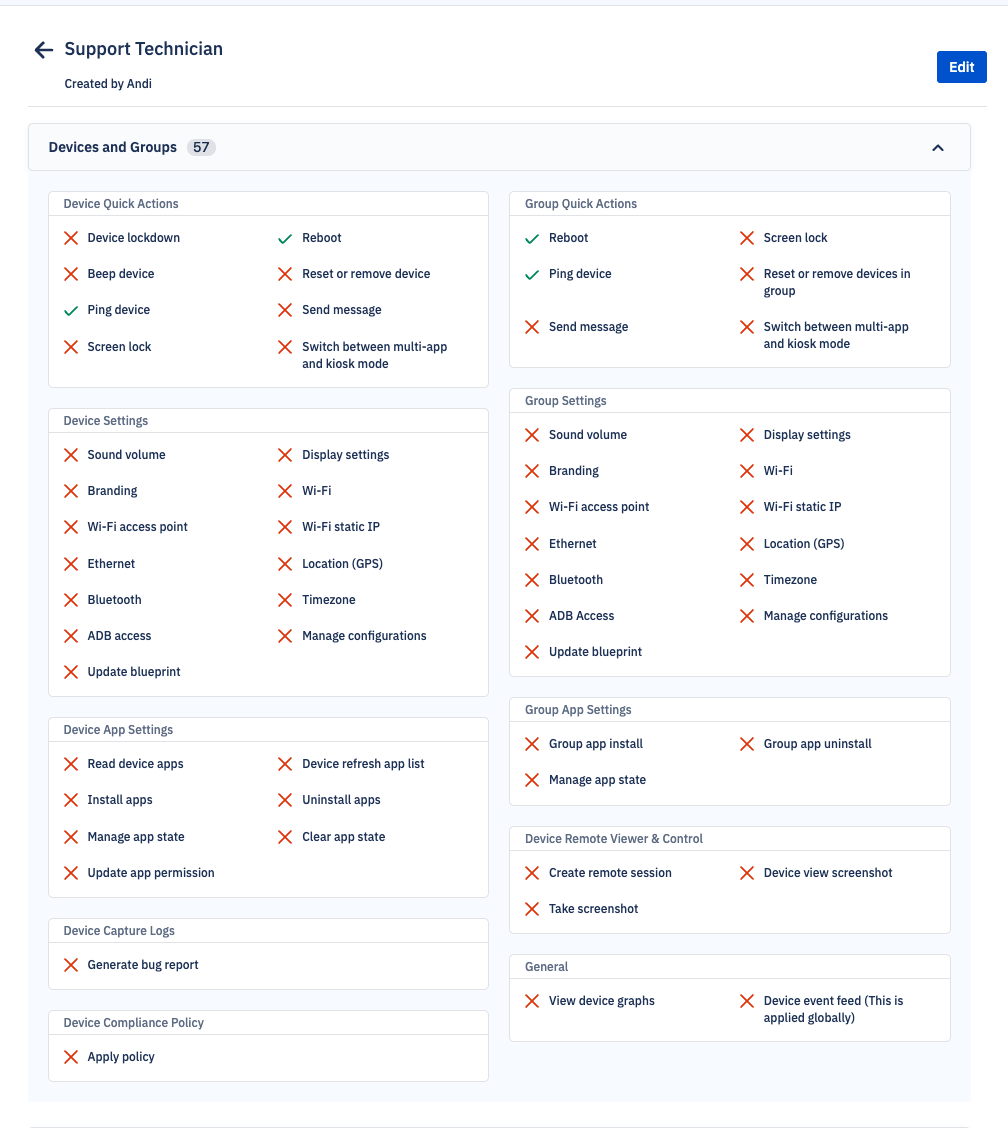Click Update blueprint label in Group Settings
Image resolution: width=1008 pixels, height=1128 pixels.
(x=595, y=652)
